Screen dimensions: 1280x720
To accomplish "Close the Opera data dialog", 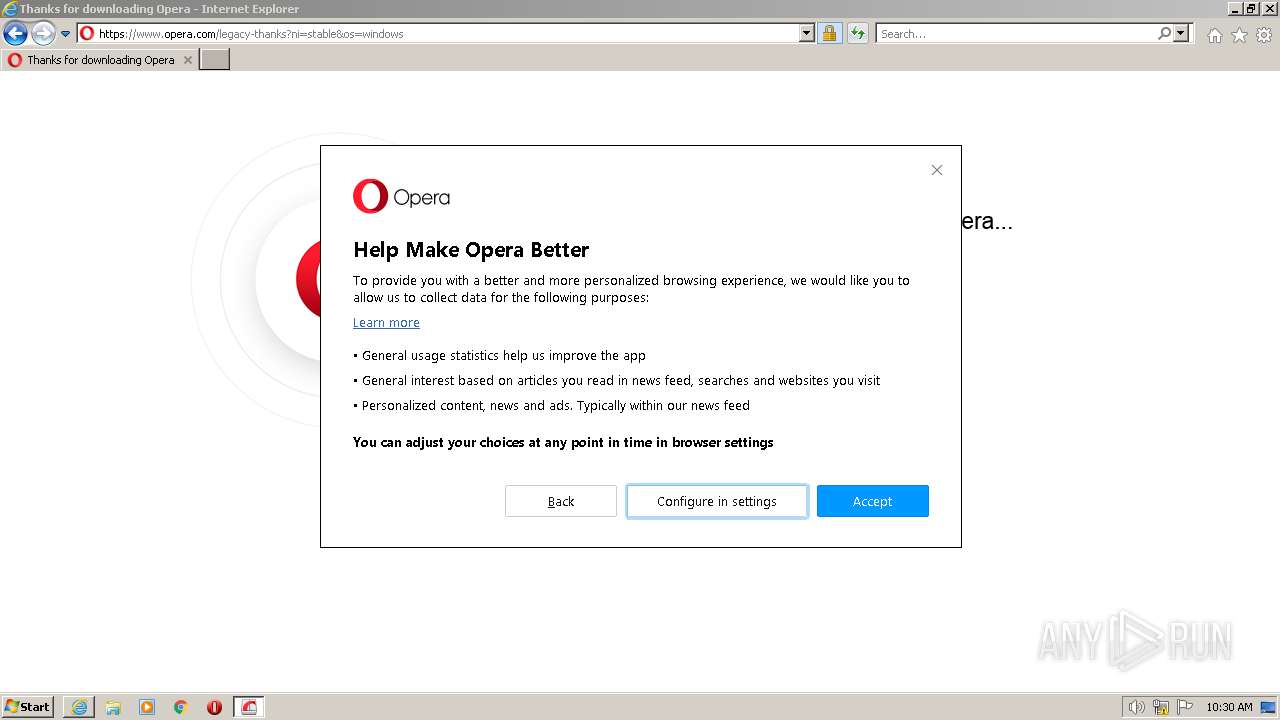I will coord(937,170).
